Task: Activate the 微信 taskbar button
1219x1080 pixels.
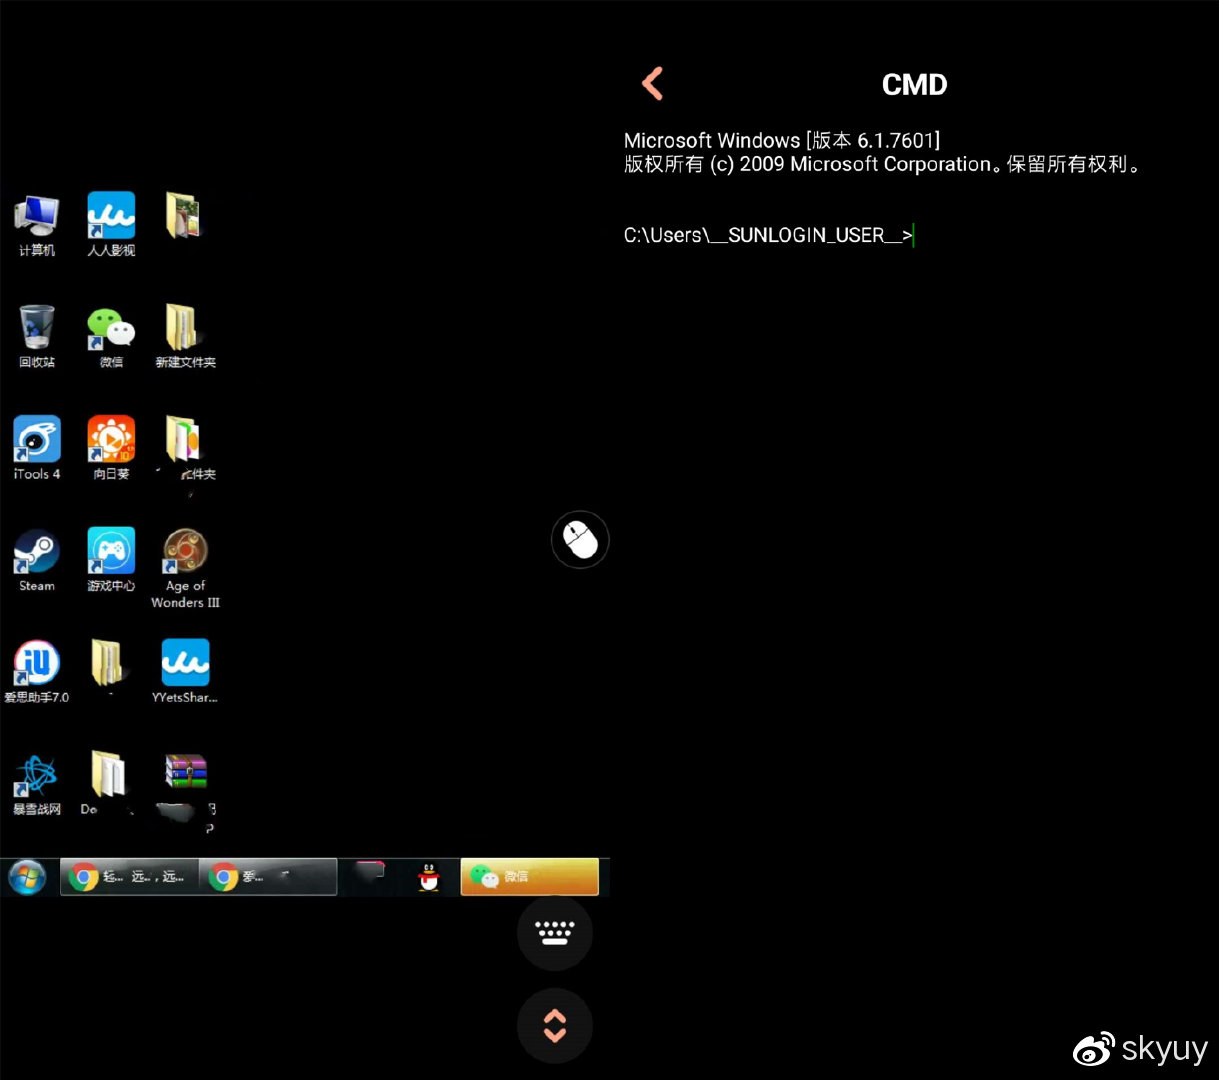Action: pos(529,876)
